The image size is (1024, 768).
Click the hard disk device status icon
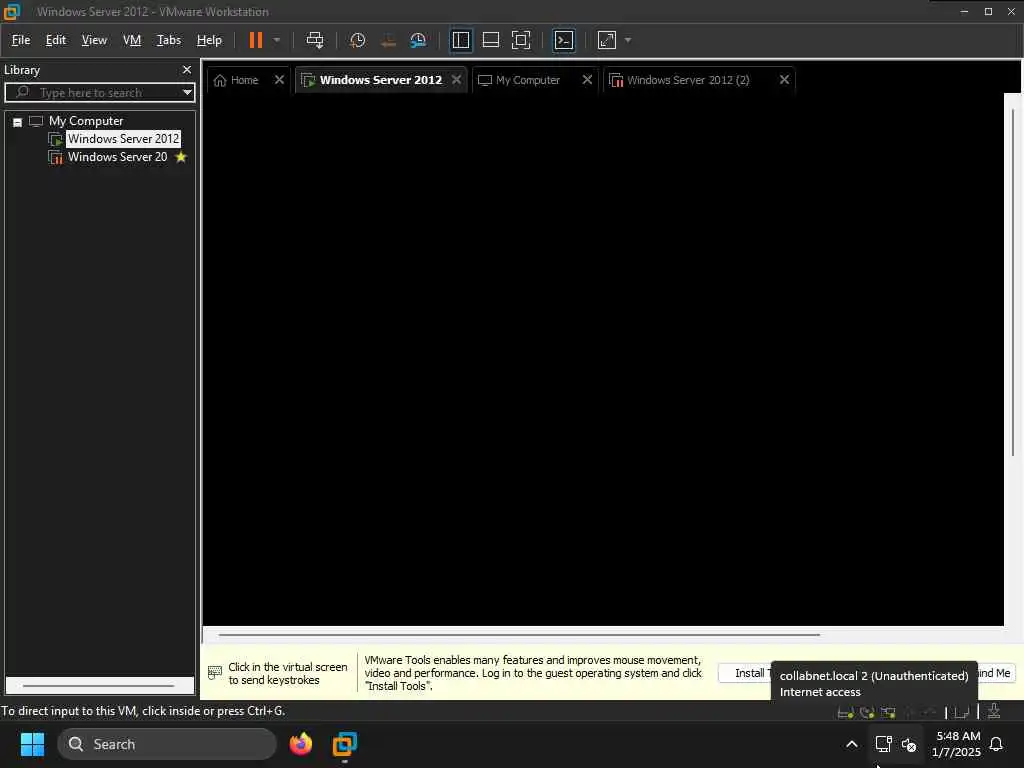click(x=846, y=712)
